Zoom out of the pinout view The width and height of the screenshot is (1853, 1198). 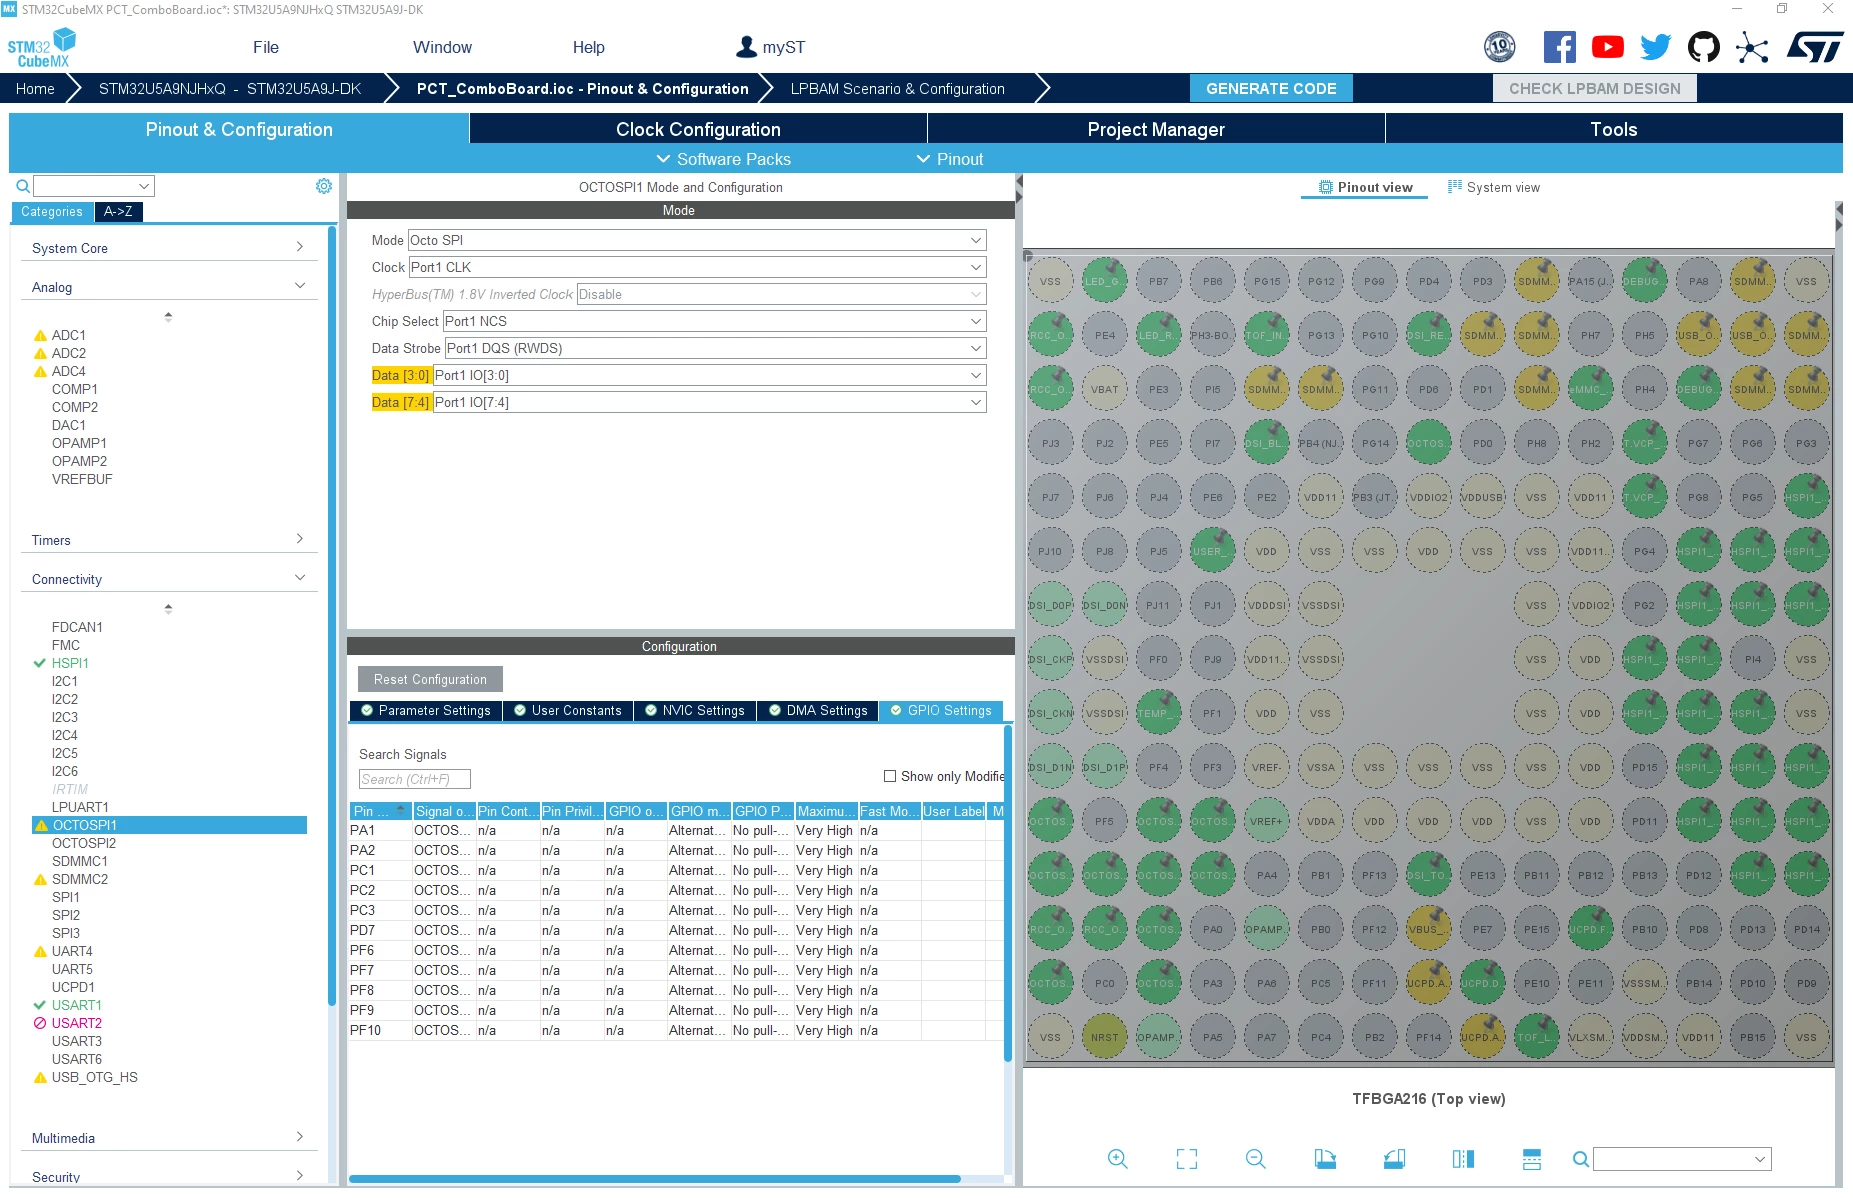click(x=1256, y=1159)
